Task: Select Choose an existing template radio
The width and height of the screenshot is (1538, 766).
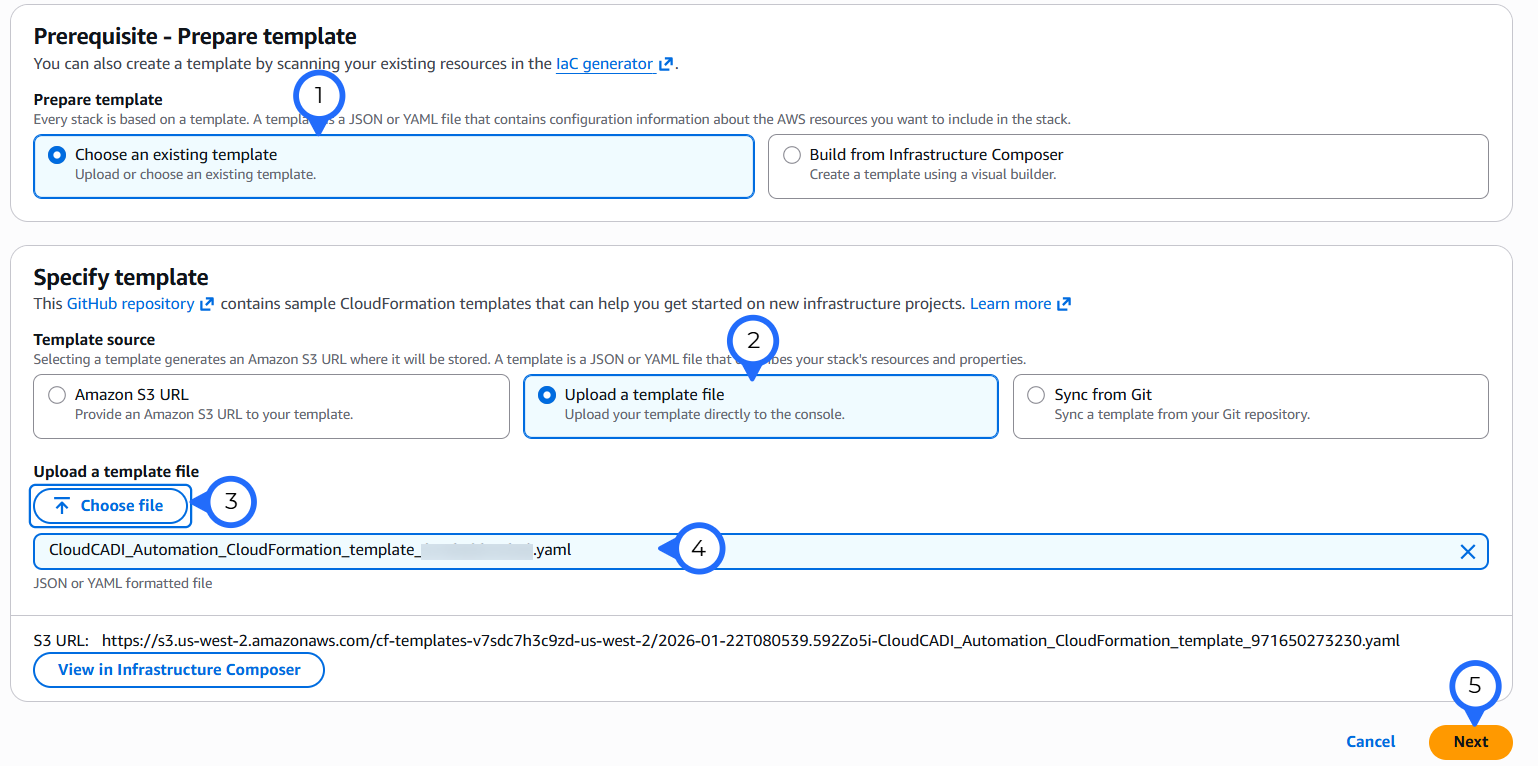Action: (57, 155)
